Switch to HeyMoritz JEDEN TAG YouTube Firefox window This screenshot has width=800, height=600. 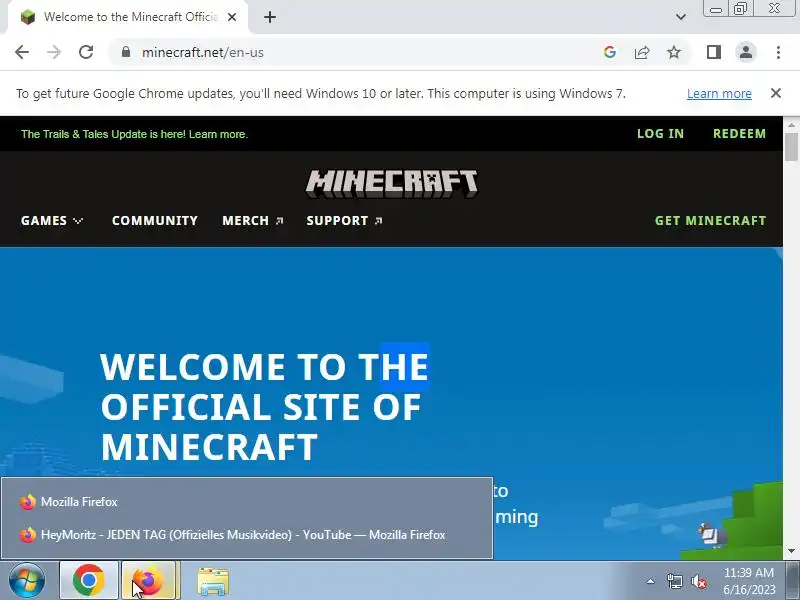click(x=247, y=535)
